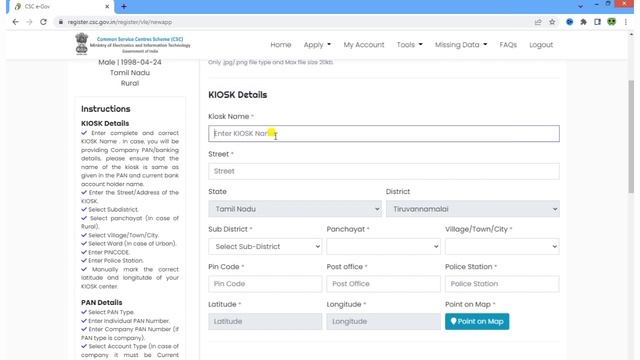Screen dimensions: 640x360
Task: Click the page vertical scrollbar thumb
Action: (x=631, y=137)
